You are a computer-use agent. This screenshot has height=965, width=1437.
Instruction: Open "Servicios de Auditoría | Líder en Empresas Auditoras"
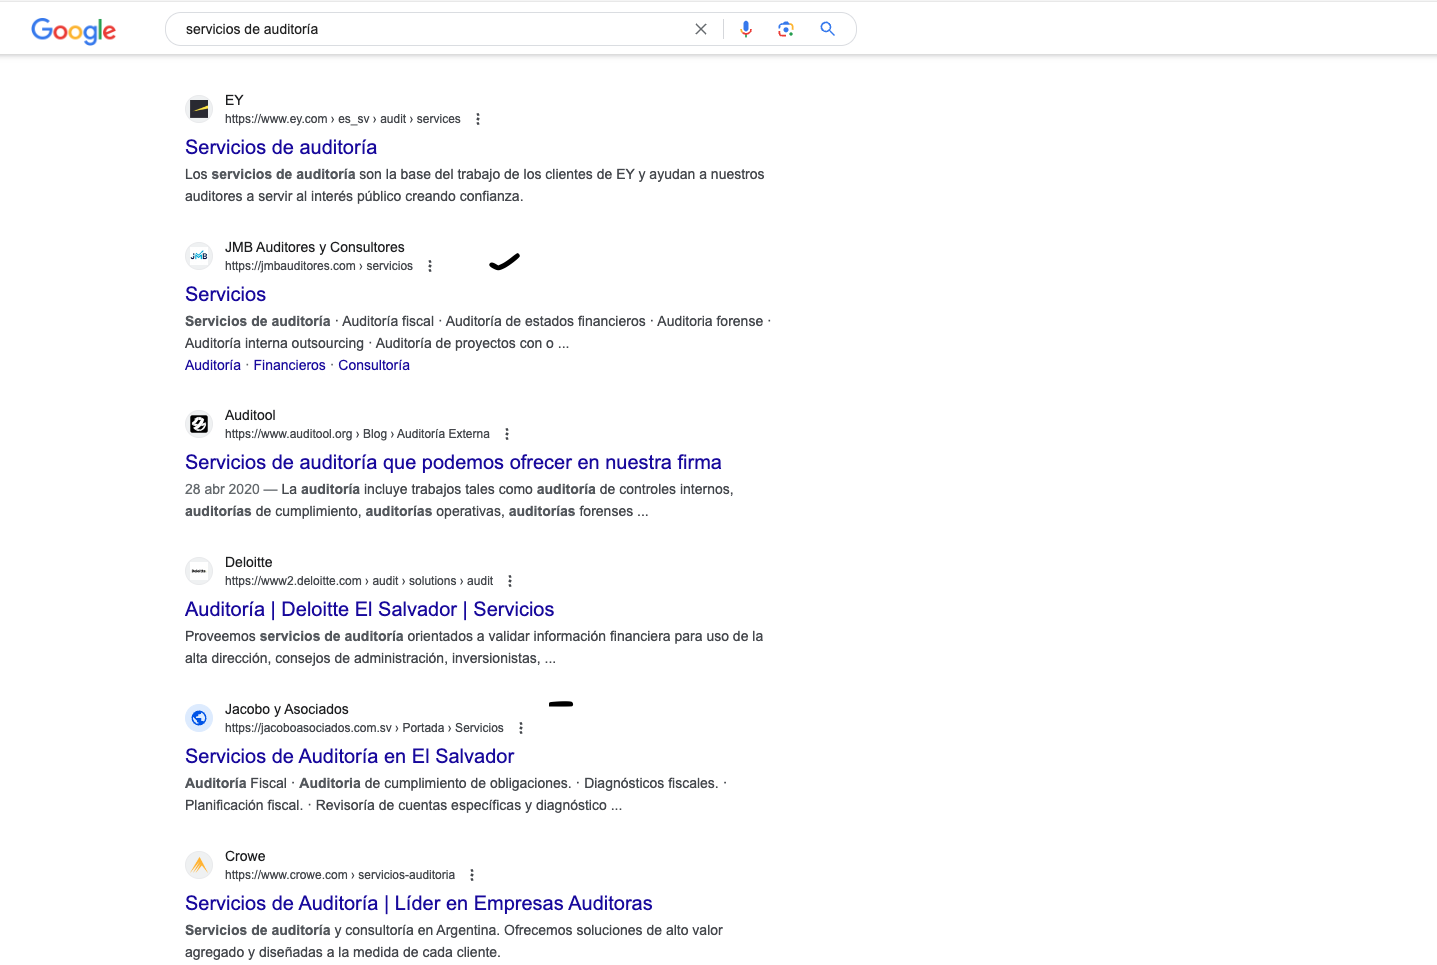pyautogui.click(x=418, y=903)
